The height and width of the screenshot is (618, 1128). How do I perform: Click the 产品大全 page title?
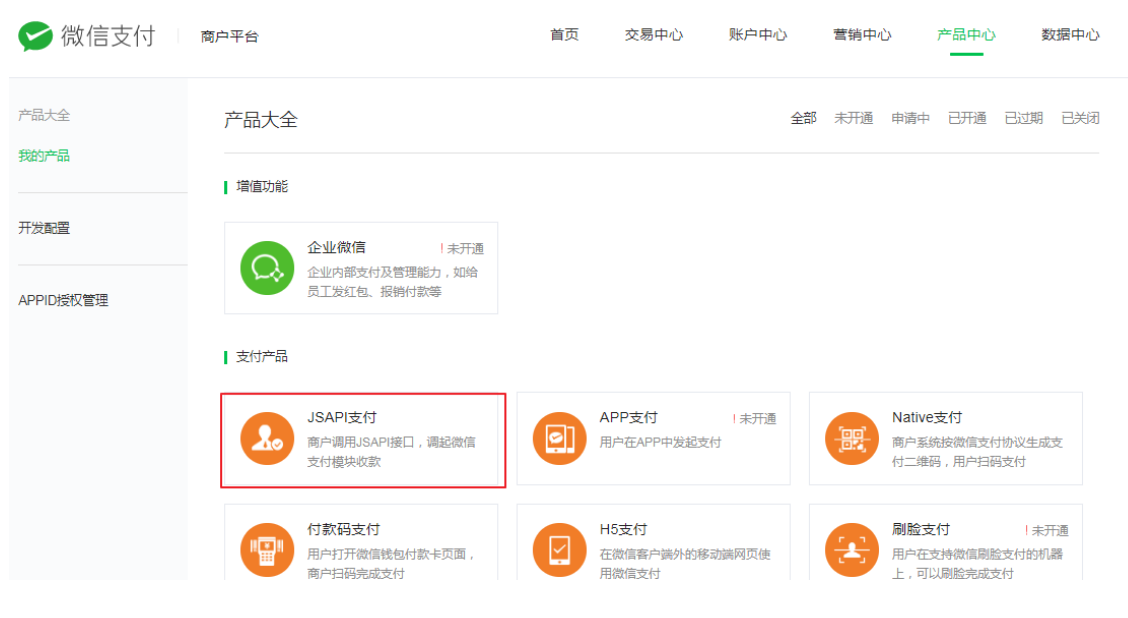(260, 119)
